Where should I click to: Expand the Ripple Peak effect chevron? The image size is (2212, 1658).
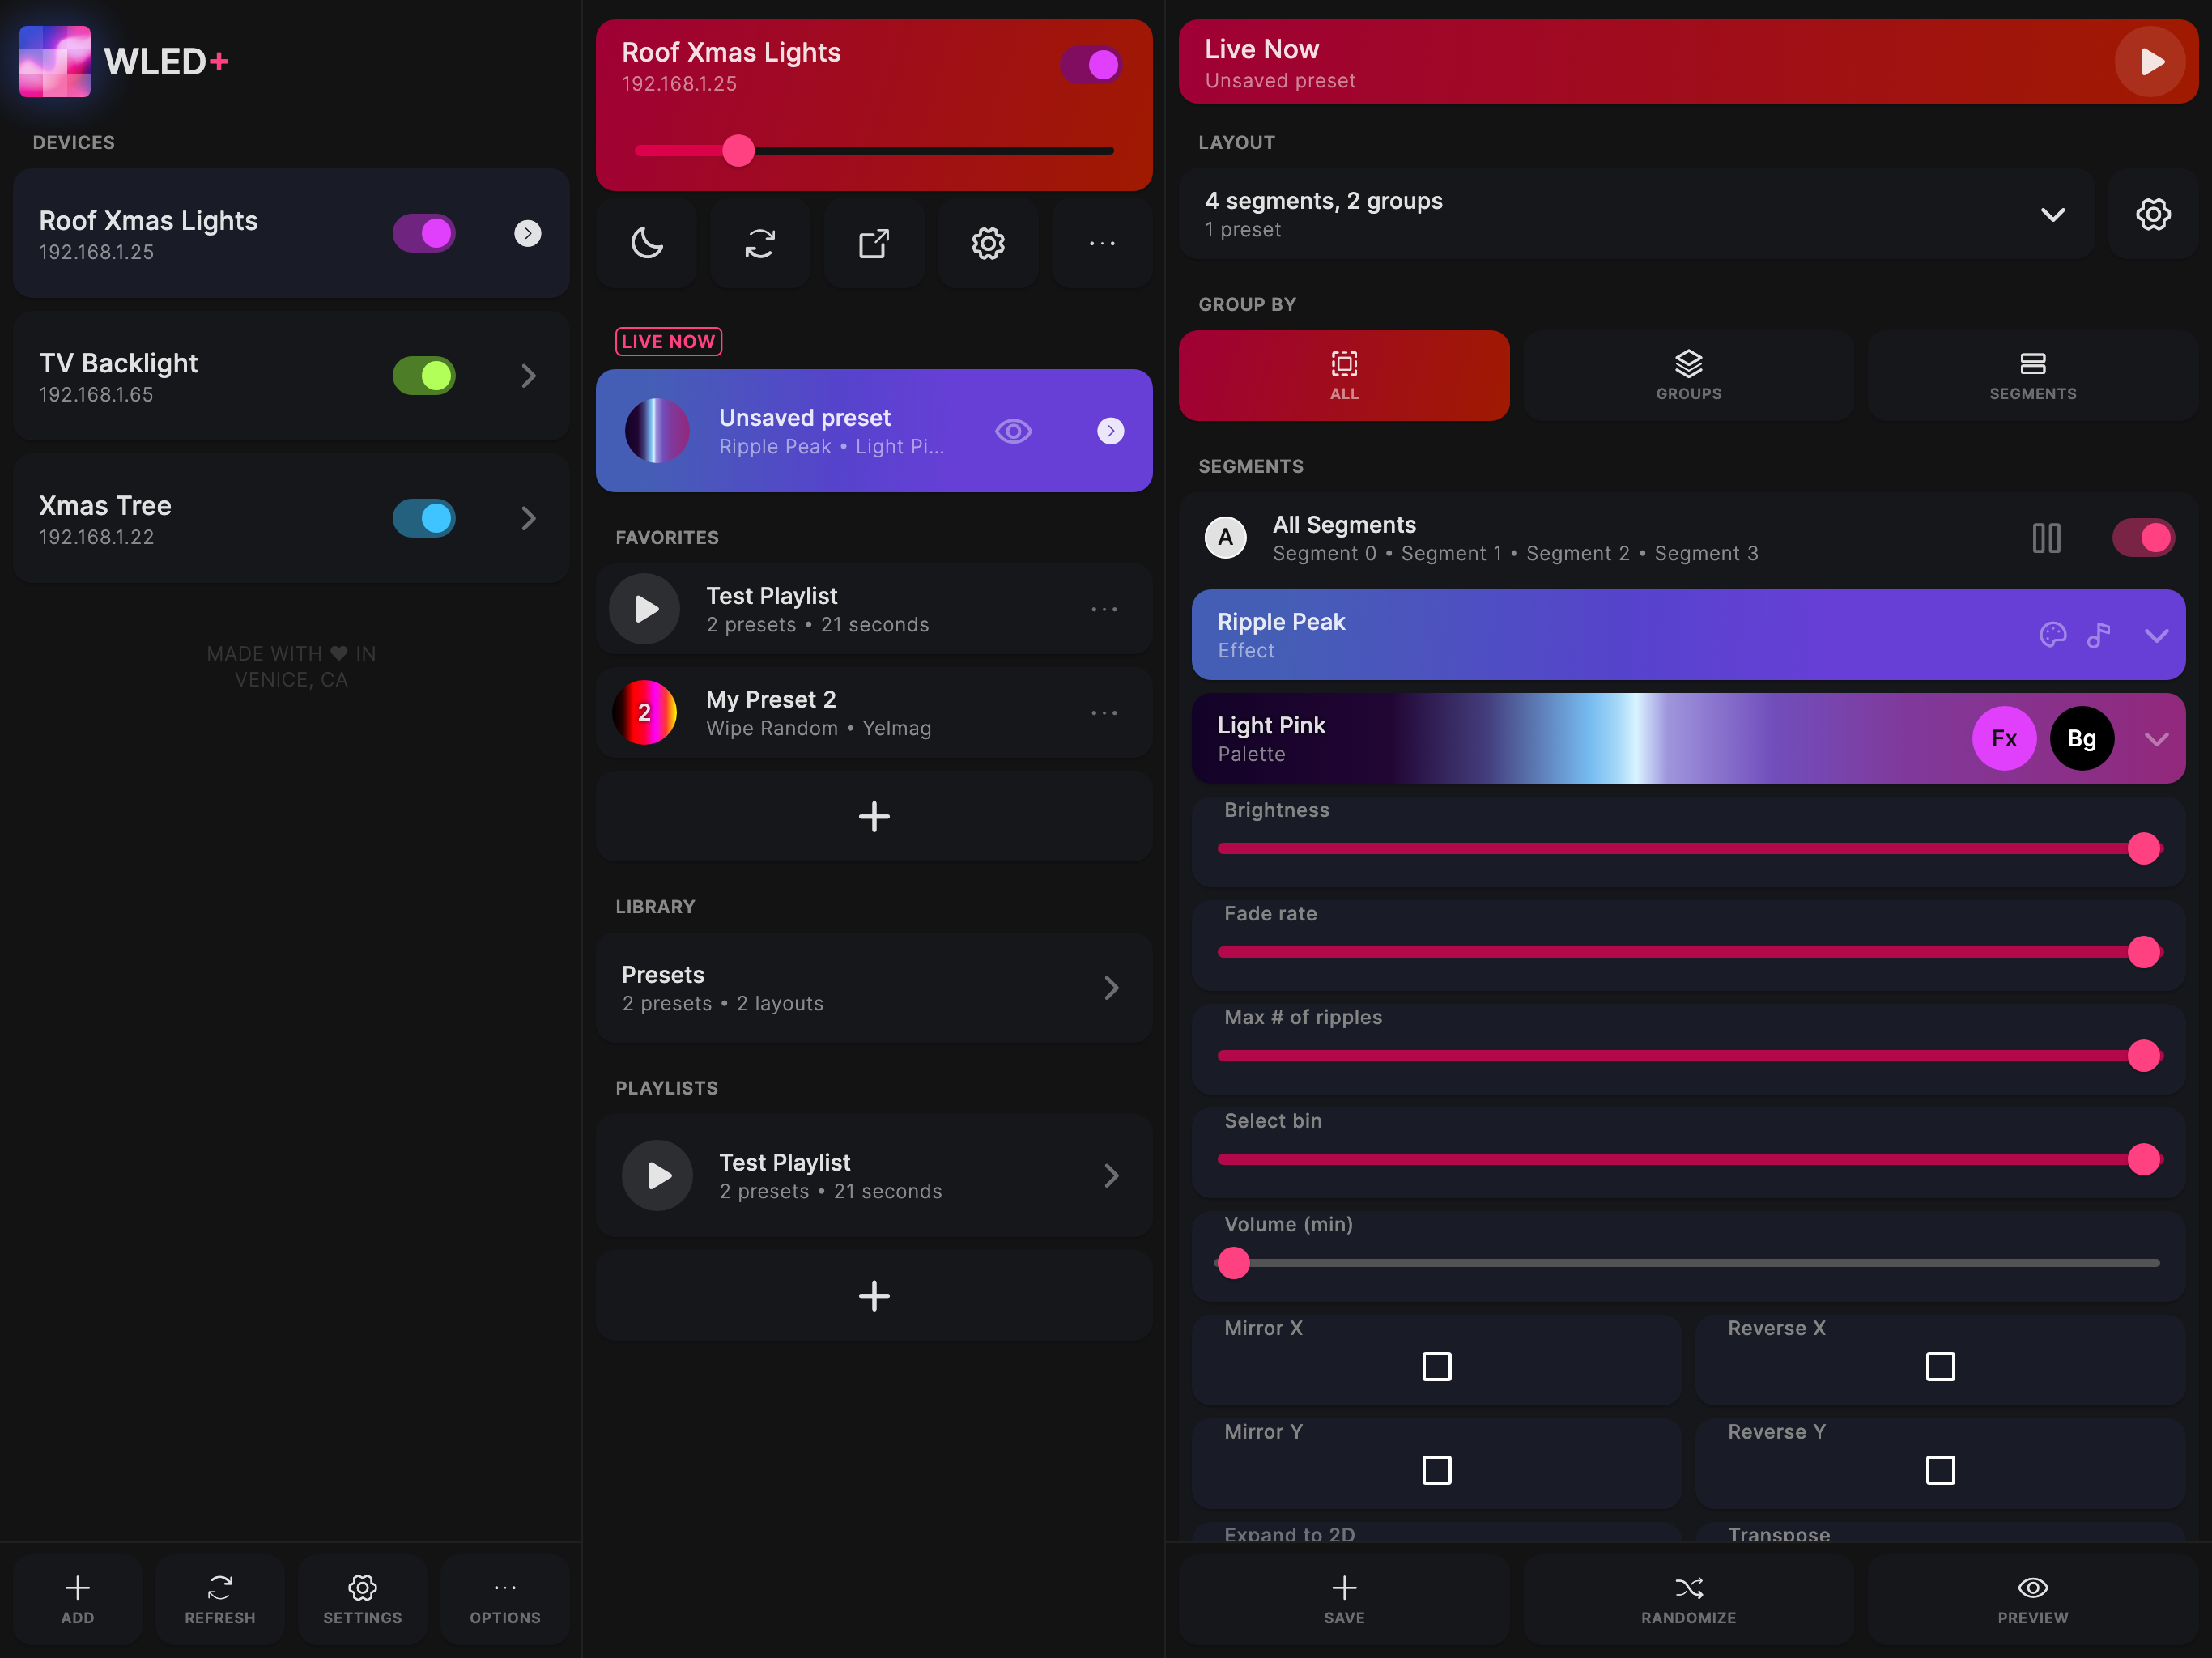[2156, 635]
